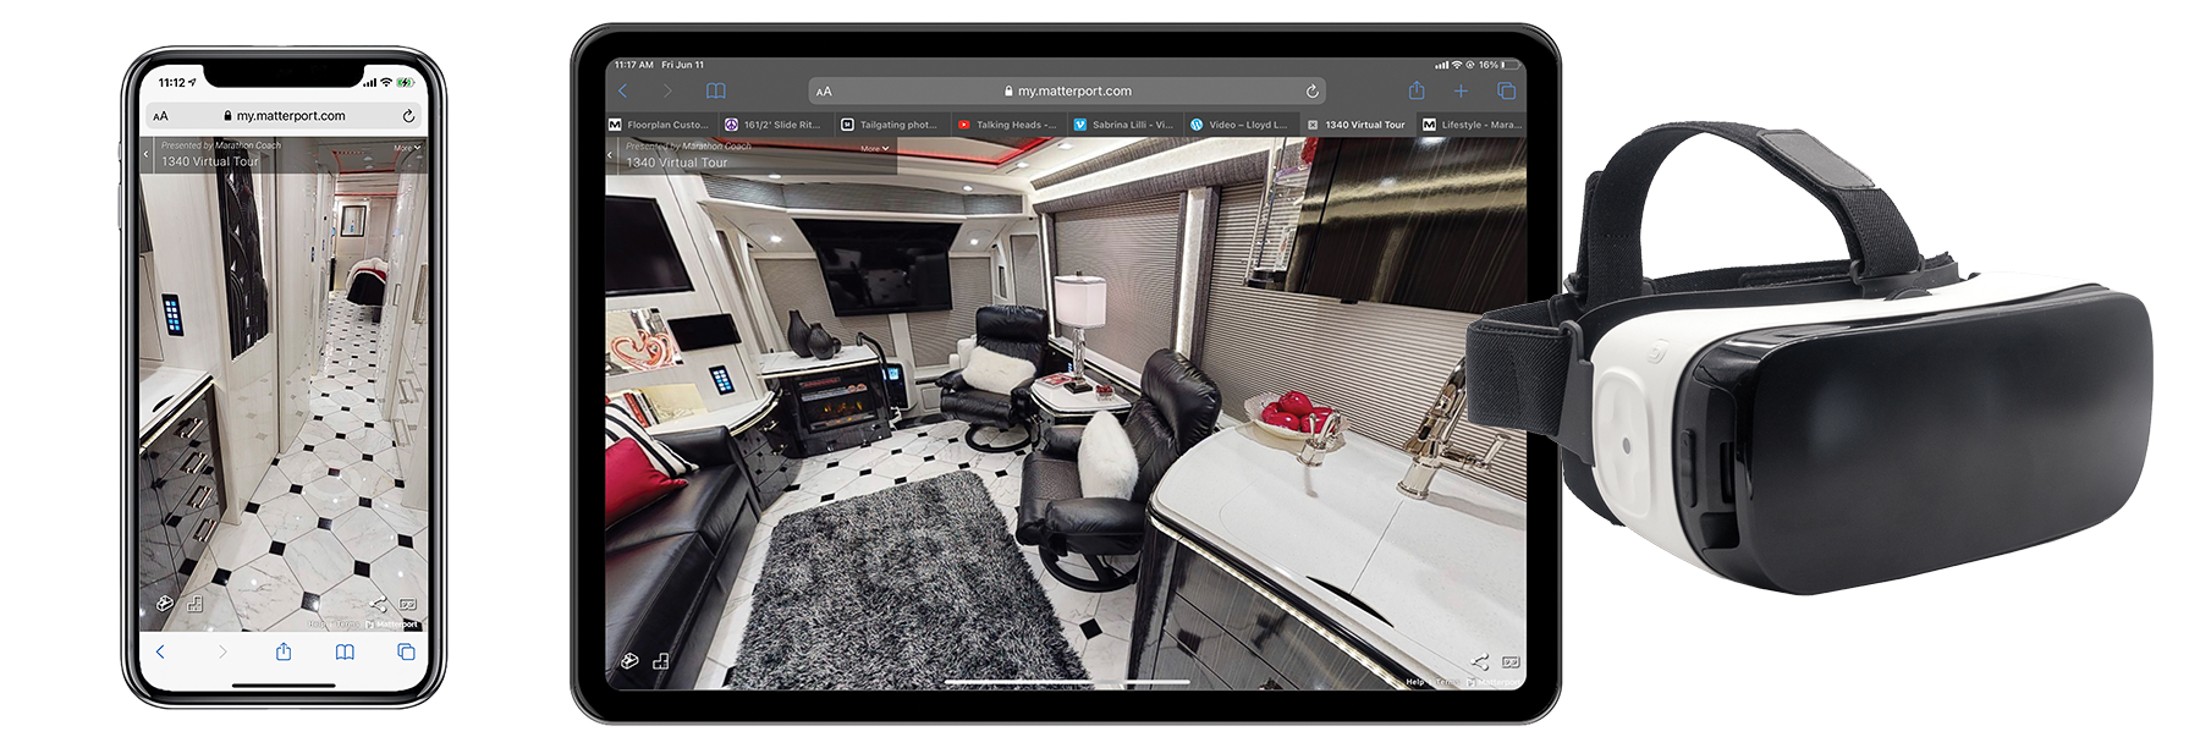The image size is (2200, 748).
Task: Click 'Presented by Marathon Coach' on phone
Action: [221, 145]
